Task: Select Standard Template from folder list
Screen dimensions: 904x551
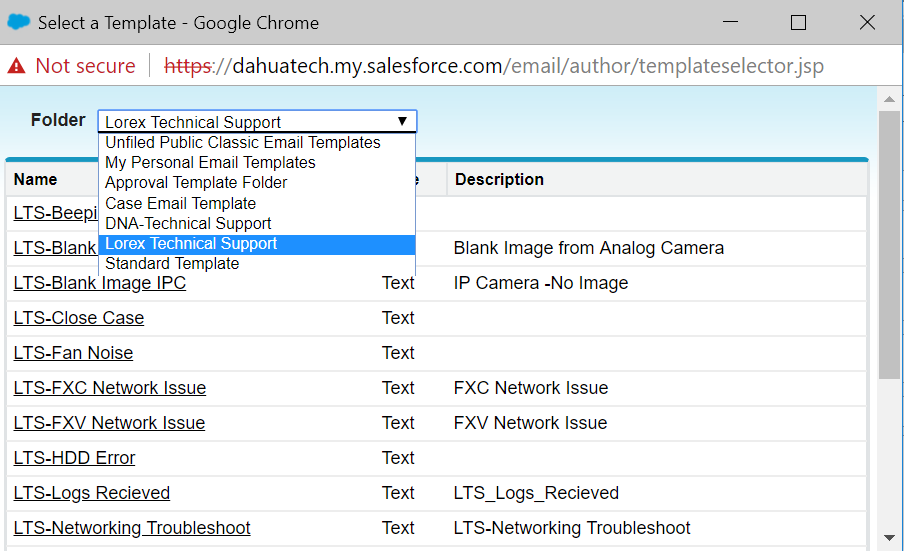Action: [172, 264]
